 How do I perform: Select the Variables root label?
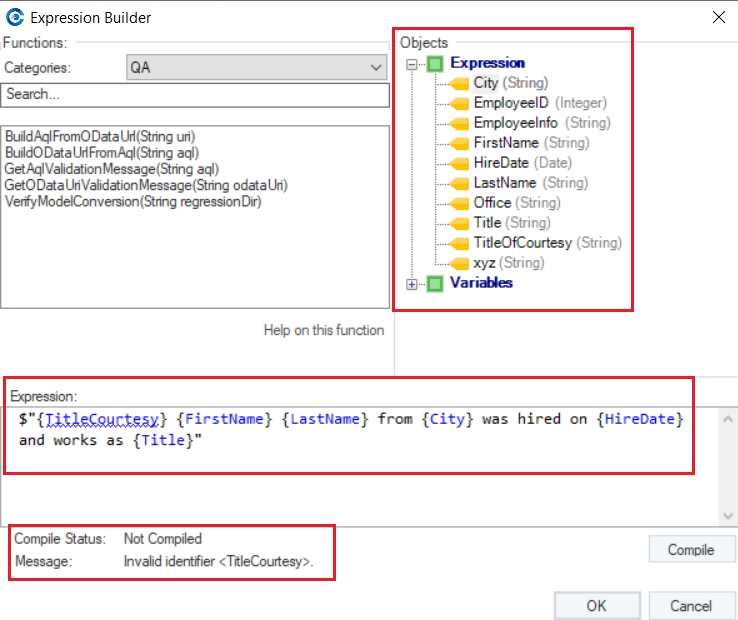tap(481, 282)
